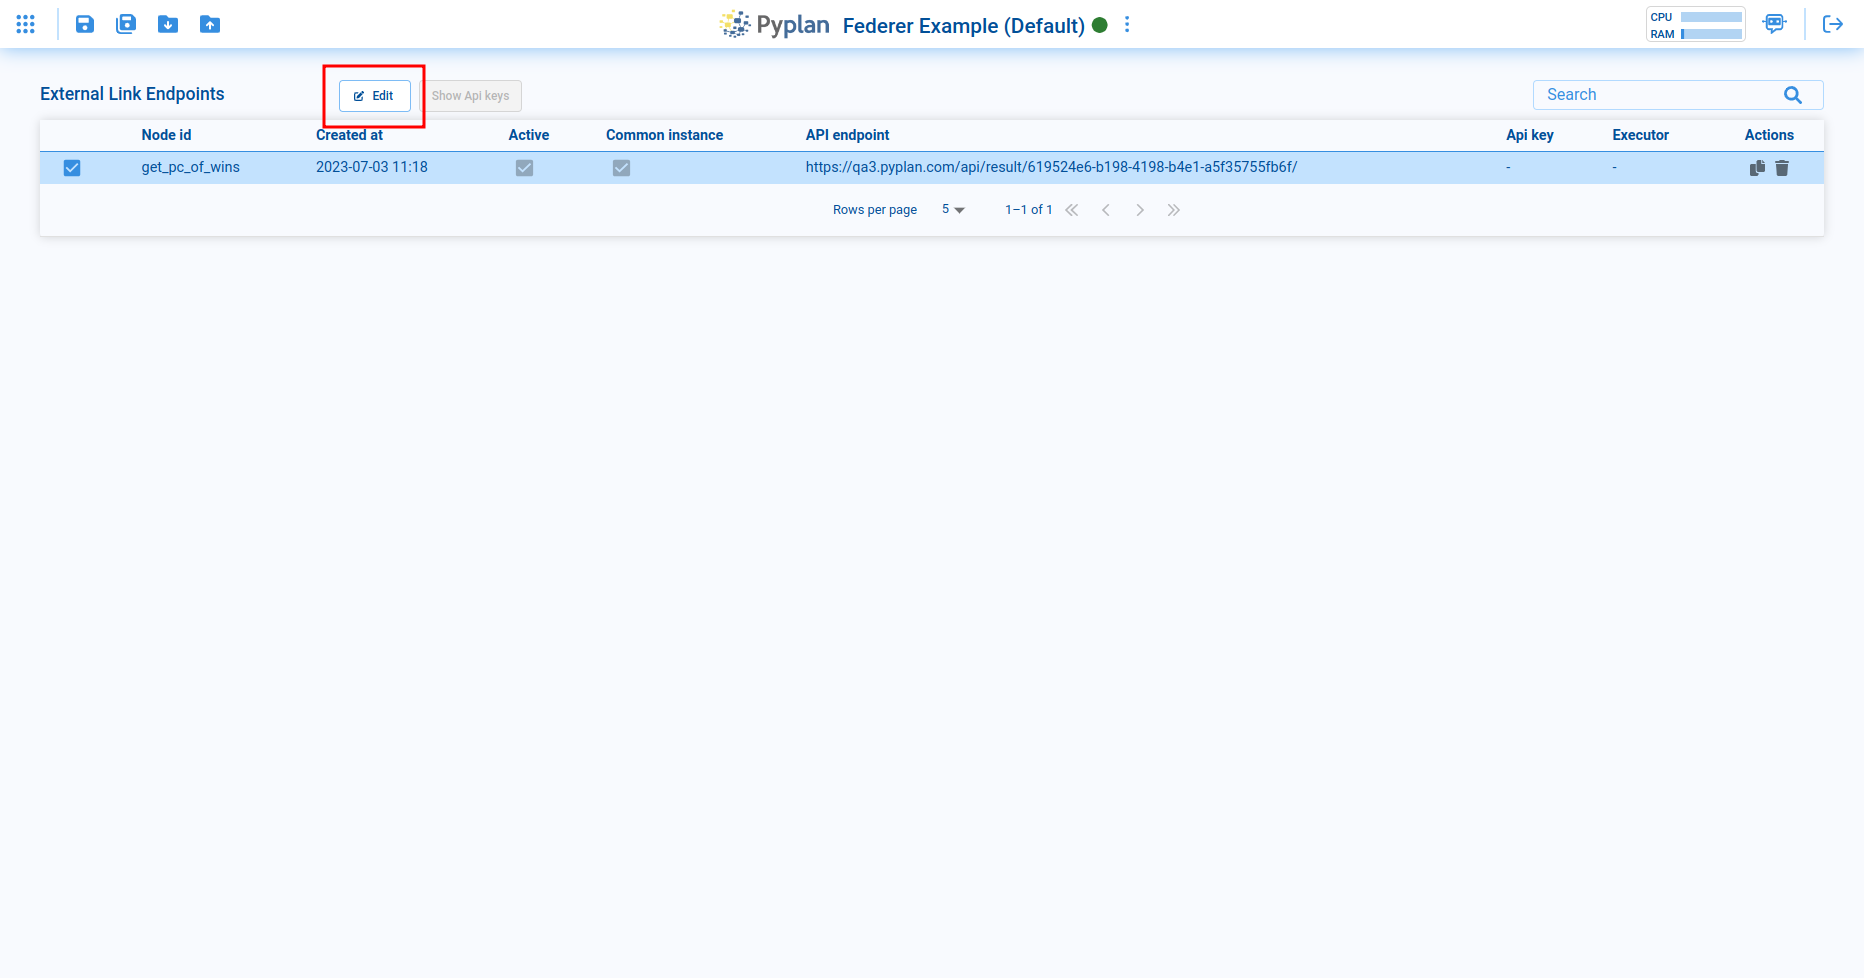Click the Save model icon
Screen dimensions: 1864x978
(x=85, y=24)
